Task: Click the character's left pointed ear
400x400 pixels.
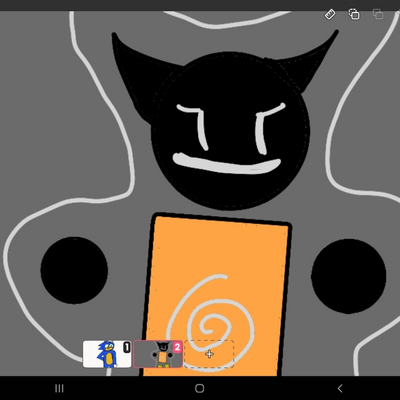Action: [140, 73]
